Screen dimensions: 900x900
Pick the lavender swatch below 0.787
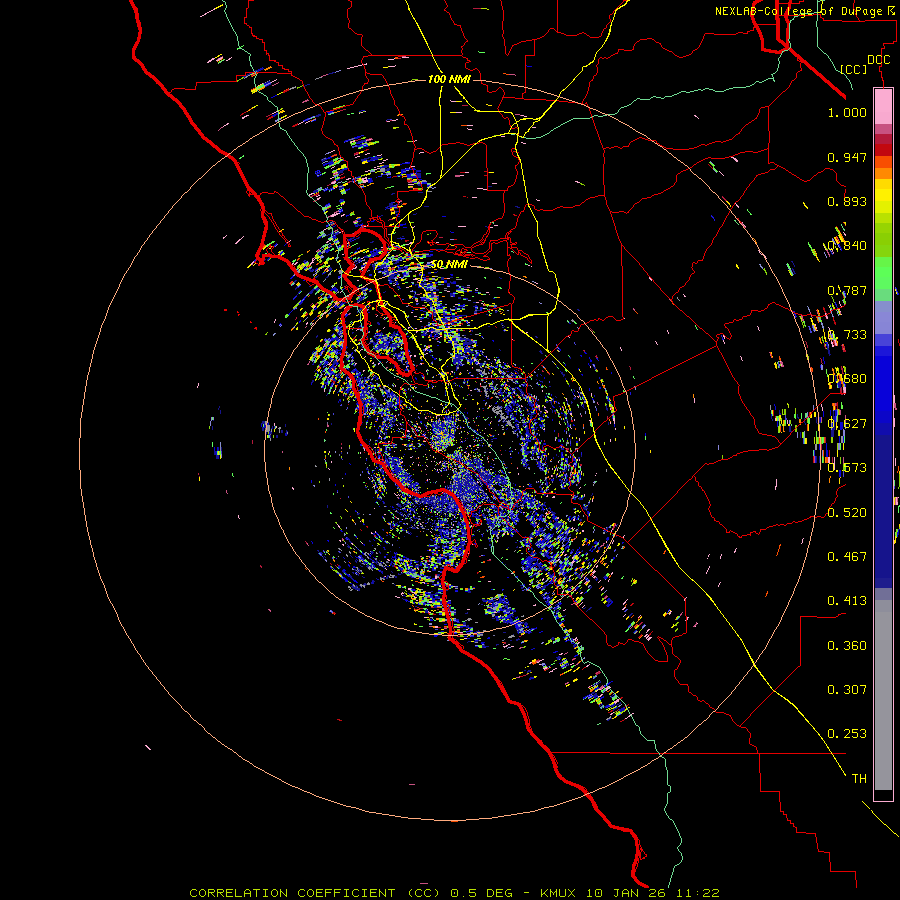point(883,317)
